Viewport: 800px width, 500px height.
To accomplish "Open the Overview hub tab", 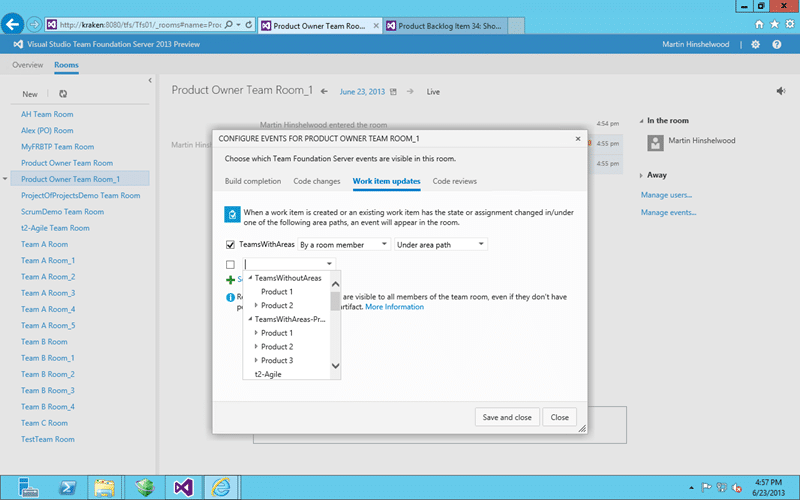I will point(28,65).
